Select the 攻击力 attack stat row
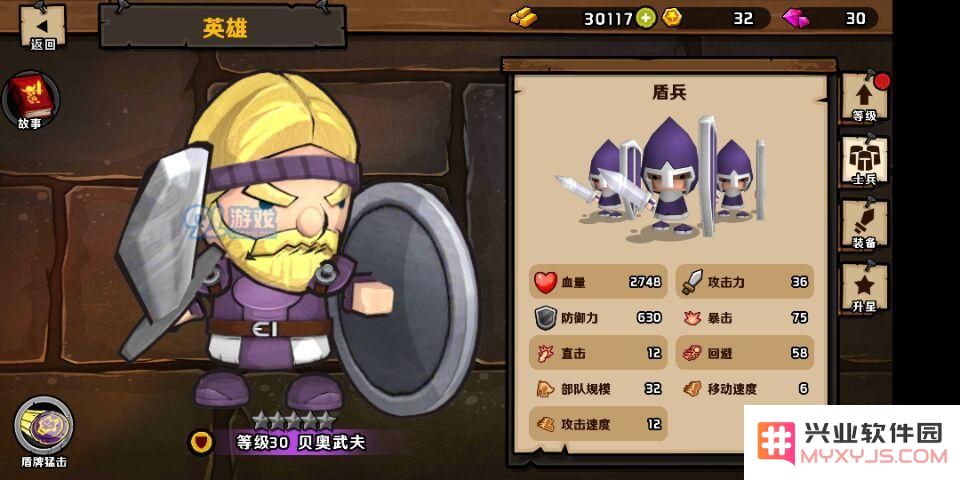The width and height of the screenshot is (960, 480). pos(744,282)
